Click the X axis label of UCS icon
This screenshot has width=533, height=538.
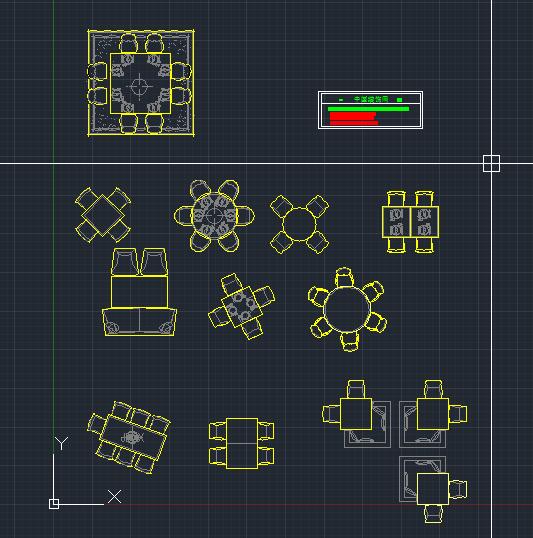click(114, 496)
